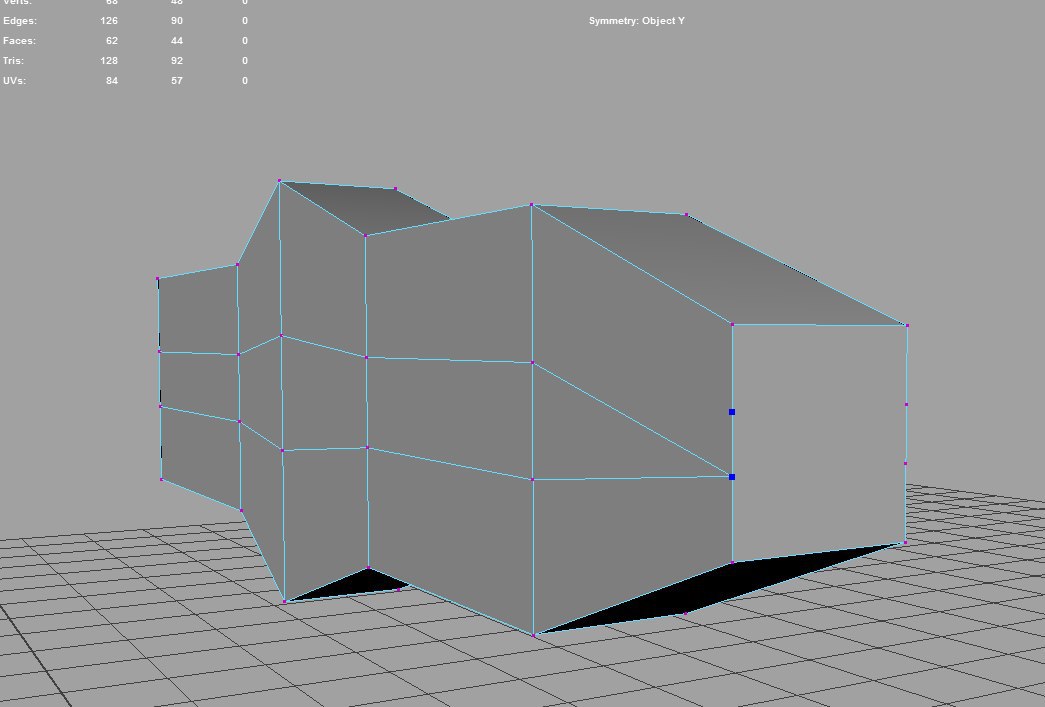Click the Faces count value 62
The height and width of the screenshot is (707, 1045).
point(112,41)
